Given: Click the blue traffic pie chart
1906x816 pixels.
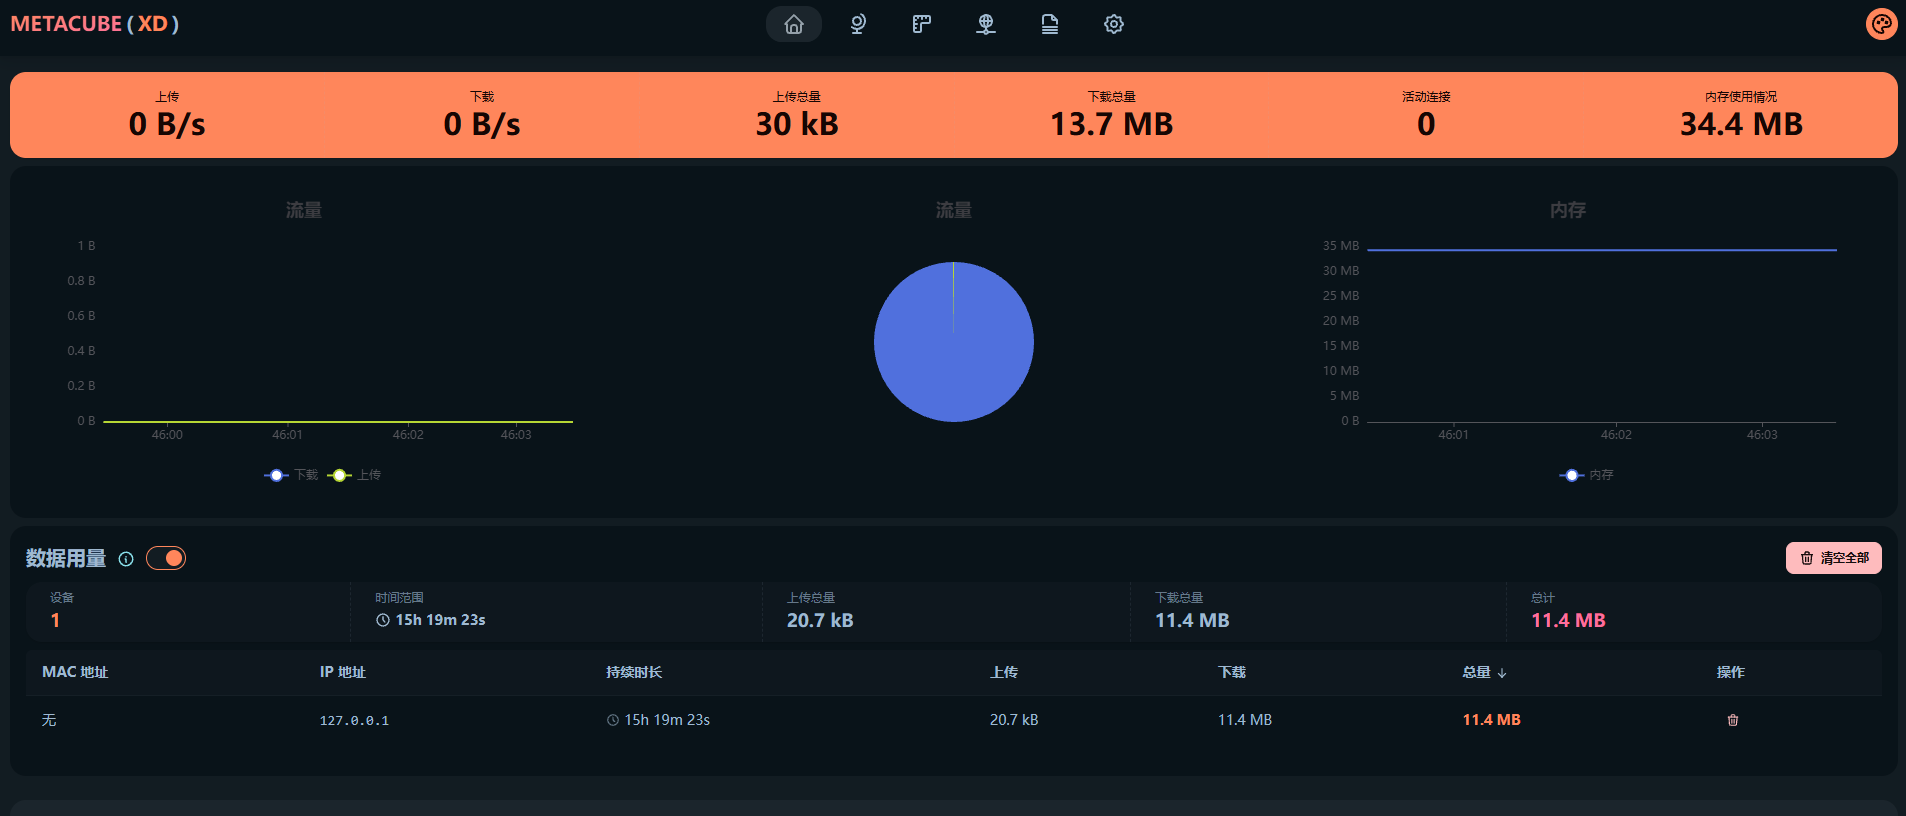Looking at the screenshot, I should click(953, 342).
